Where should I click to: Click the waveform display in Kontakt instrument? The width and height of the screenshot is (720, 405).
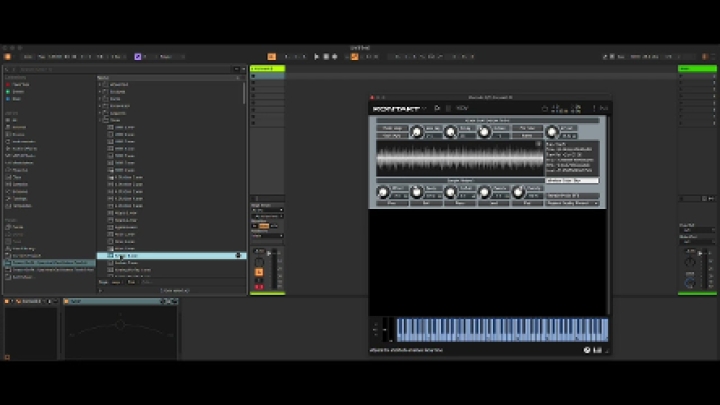pos(460,158)
